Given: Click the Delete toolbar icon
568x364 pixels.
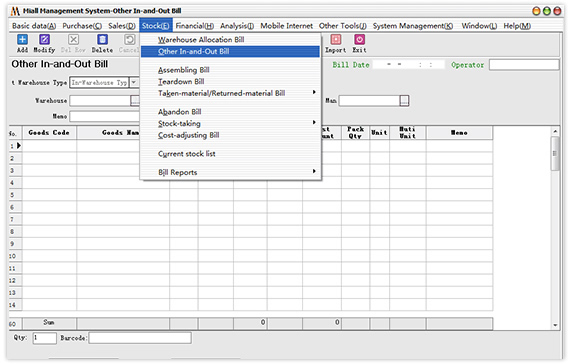Looking at the screenshot, I should point(102,40).
